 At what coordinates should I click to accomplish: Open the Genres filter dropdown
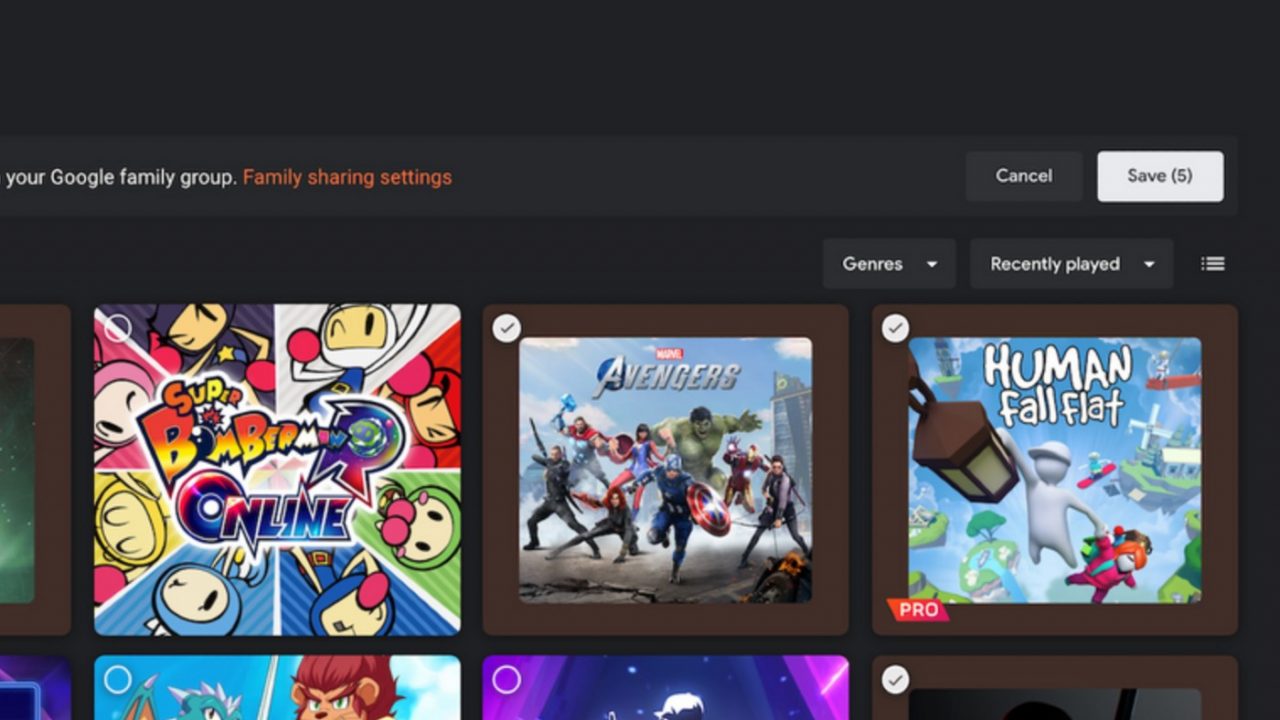(889, 264)
